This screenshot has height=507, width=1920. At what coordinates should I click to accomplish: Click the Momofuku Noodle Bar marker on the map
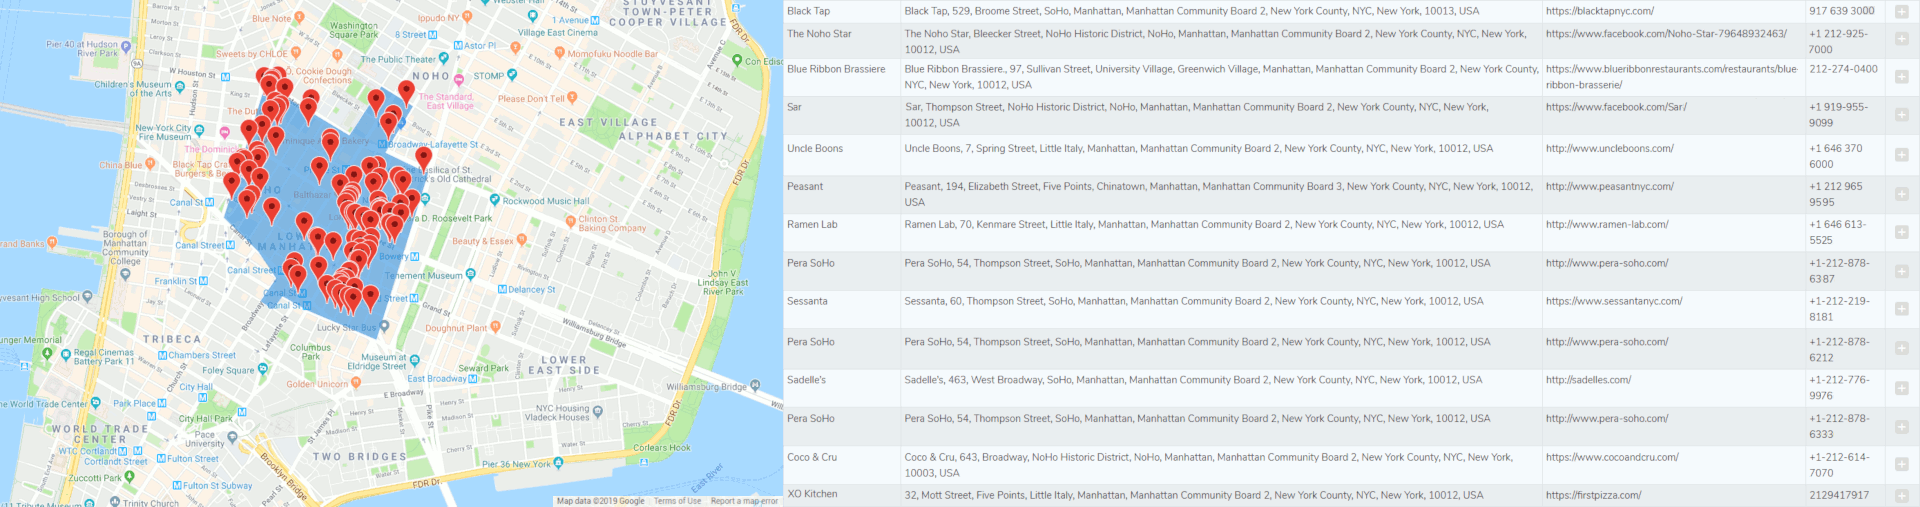click(x=560, y=54)
